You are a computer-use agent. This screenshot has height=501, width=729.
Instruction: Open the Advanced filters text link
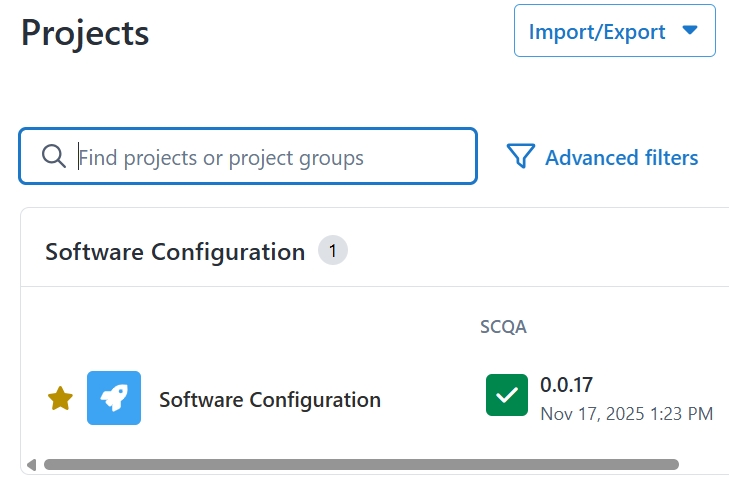click(621, 158)
